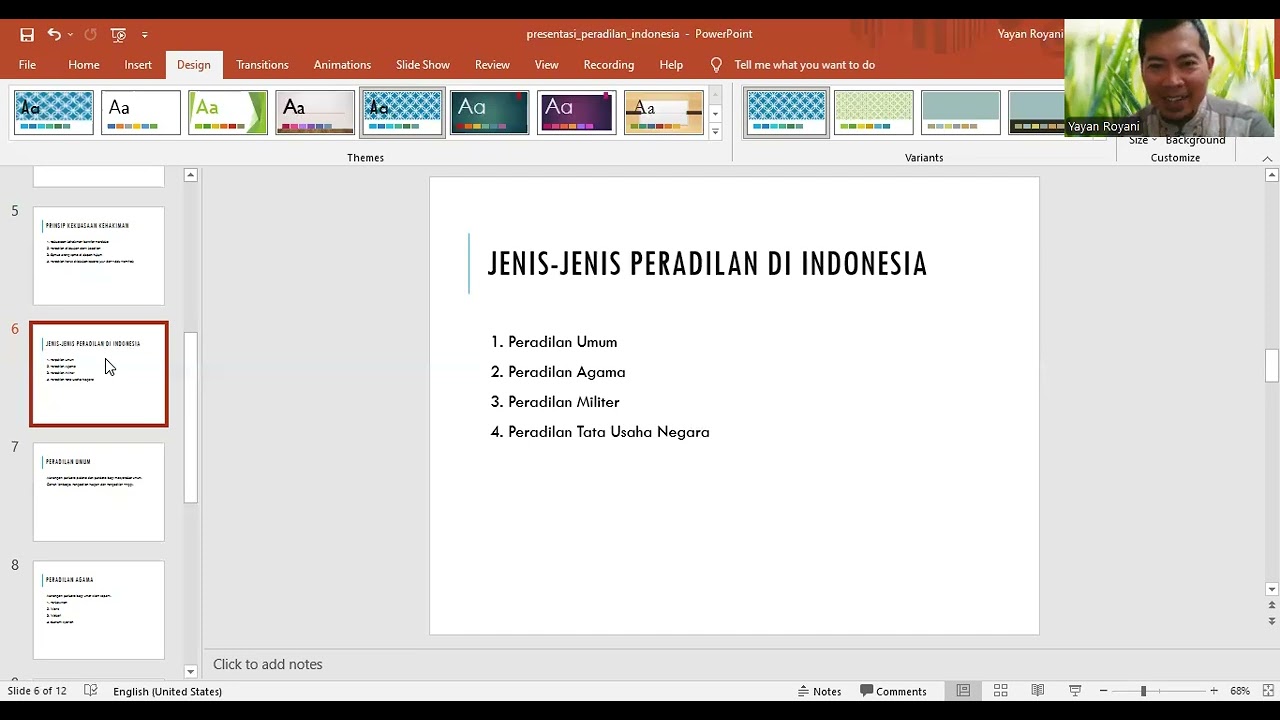Click the slide panel scroll up arrow
This screenshot has height=720, width=1280.
(x=191, y=175)
